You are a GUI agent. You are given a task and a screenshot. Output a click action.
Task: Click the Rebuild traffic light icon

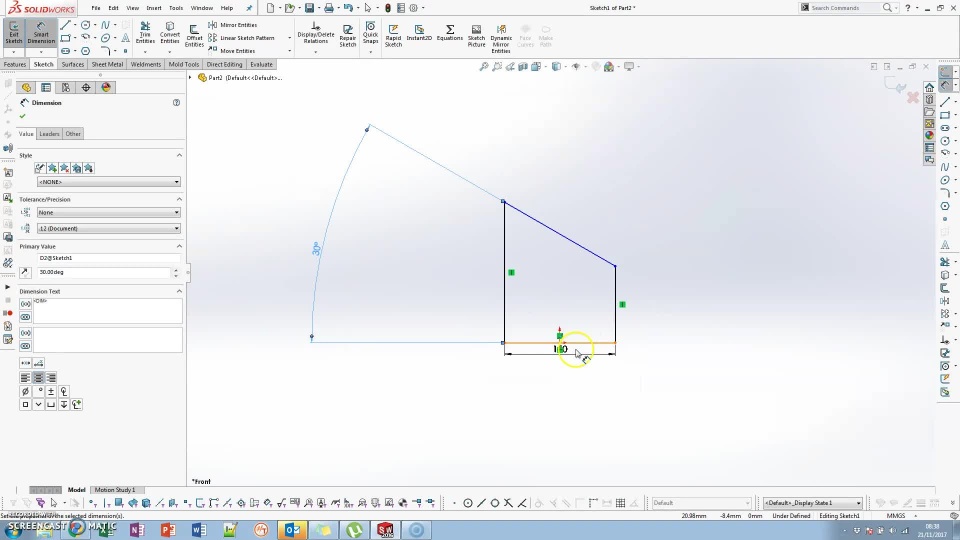388,8
